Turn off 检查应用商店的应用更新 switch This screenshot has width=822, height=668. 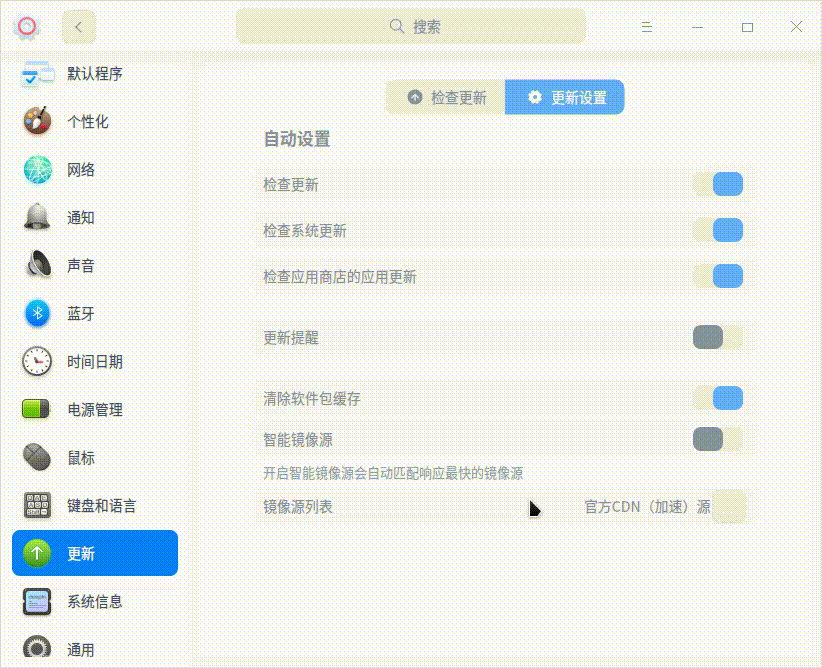(718, 276)
